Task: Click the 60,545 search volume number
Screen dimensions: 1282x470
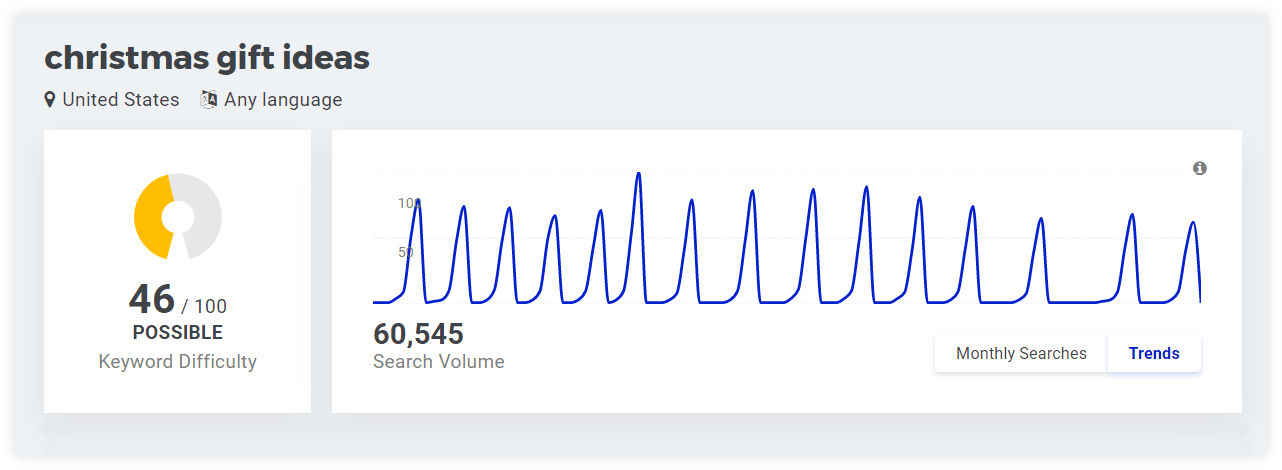Action: coord(418,334)
